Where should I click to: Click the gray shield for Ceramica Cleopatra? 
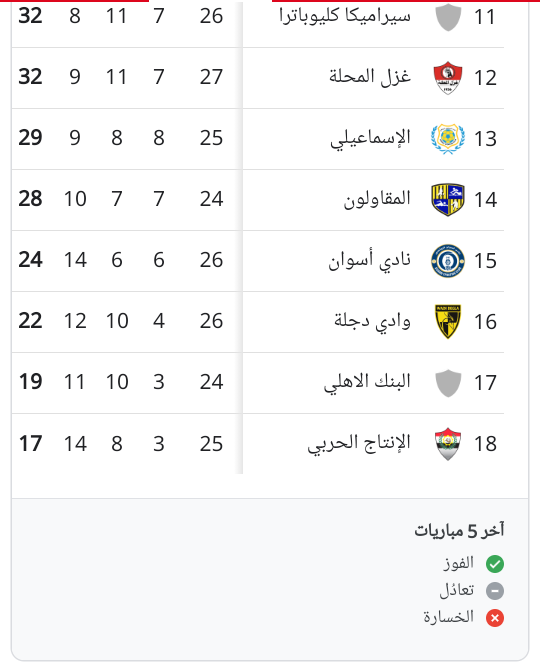coord(448,17)
